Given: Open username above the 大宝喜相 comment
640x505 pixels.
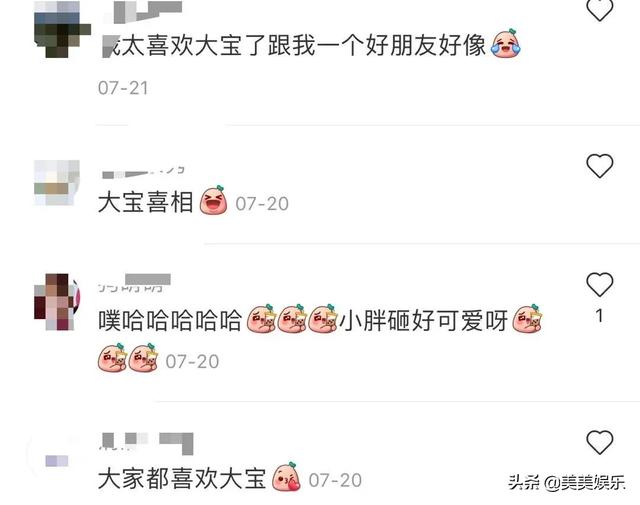Looking at the screenshot, I should click(x=143, y=172).
